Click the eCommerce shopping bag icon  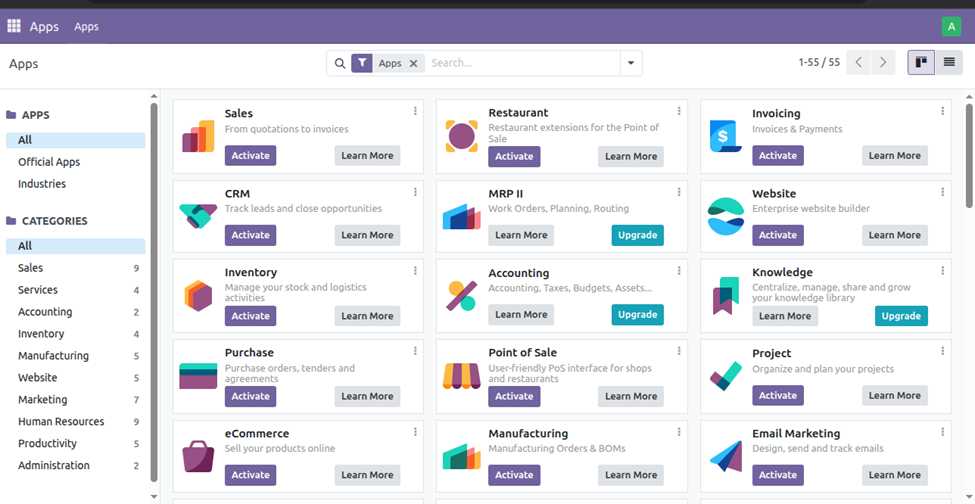coord(198,455)
